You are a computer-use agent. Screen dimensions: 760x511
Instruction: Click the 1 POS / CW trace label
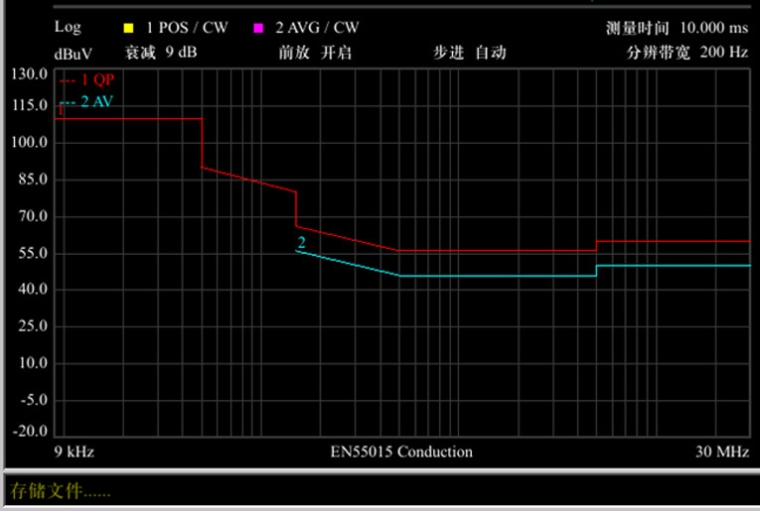point(188,27)
